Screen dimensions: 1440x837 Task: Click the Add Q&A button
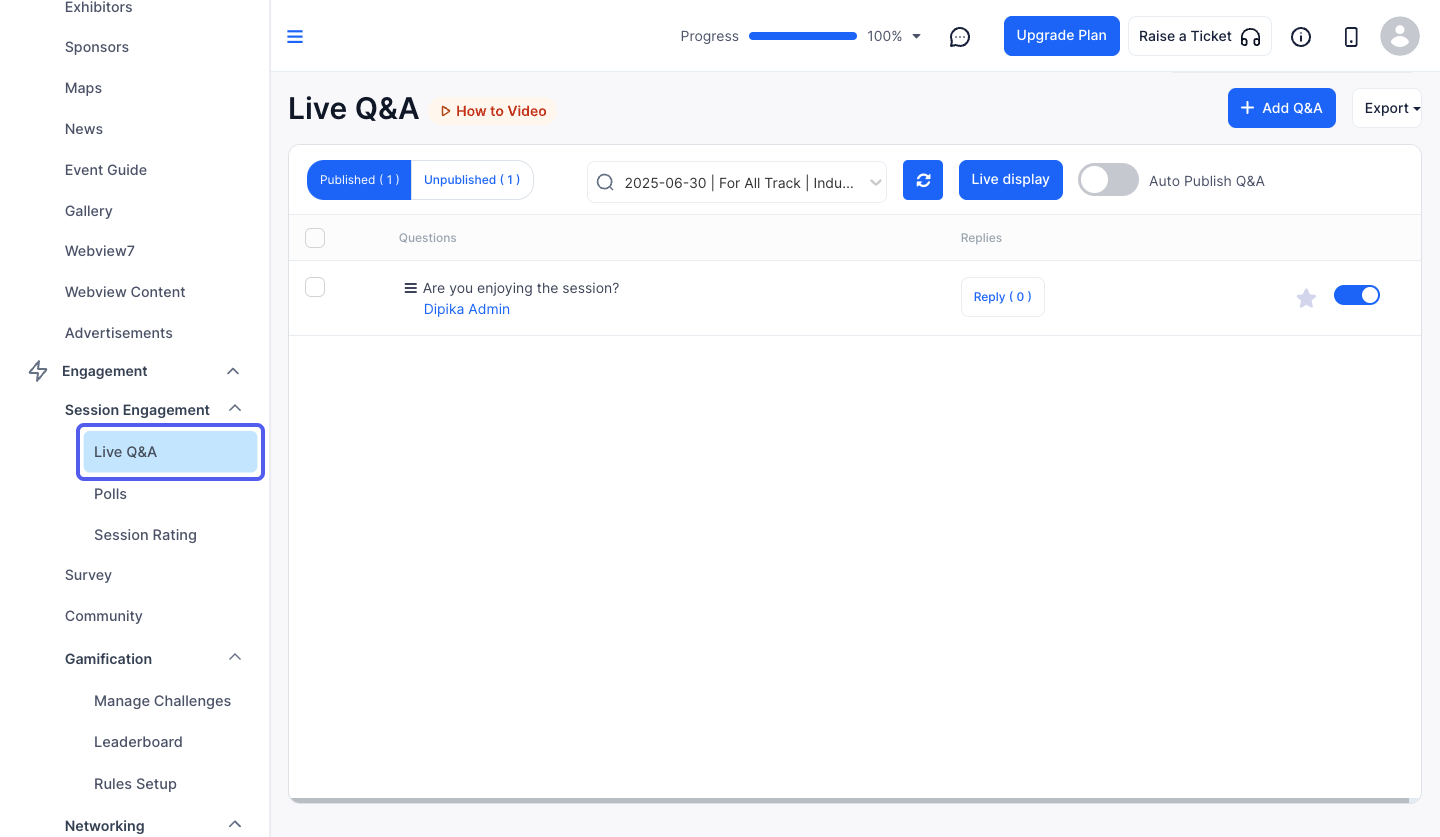tap(1282, 108)
